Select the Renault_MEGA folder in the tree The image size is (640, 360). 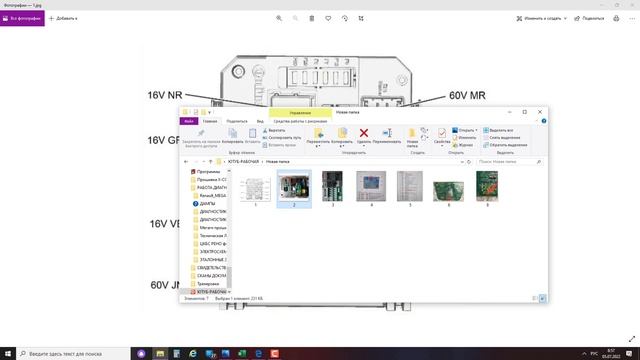209,196
